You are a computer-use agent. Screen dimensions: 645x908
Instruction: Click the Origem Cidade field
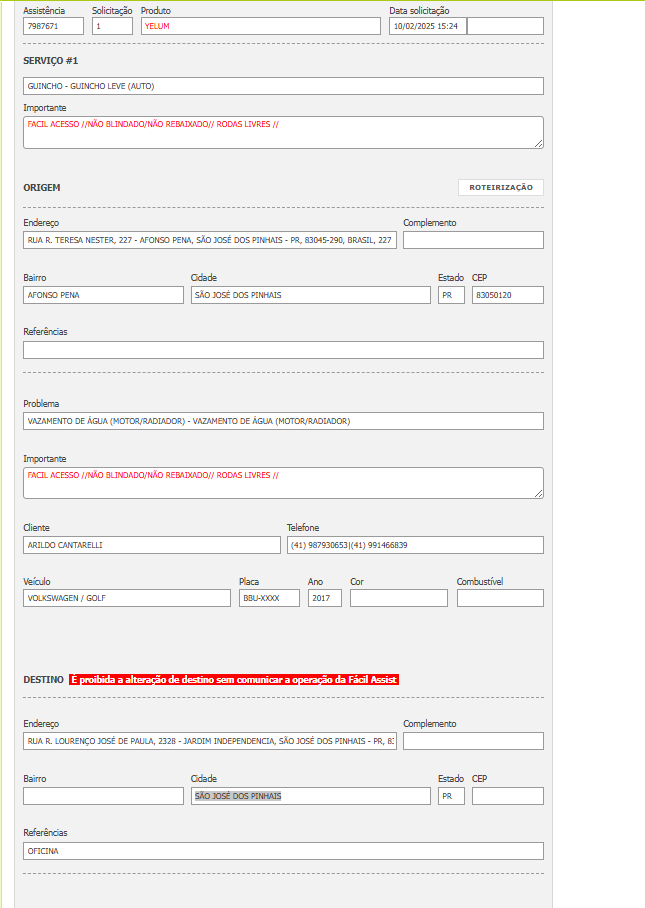coord(310,295)
